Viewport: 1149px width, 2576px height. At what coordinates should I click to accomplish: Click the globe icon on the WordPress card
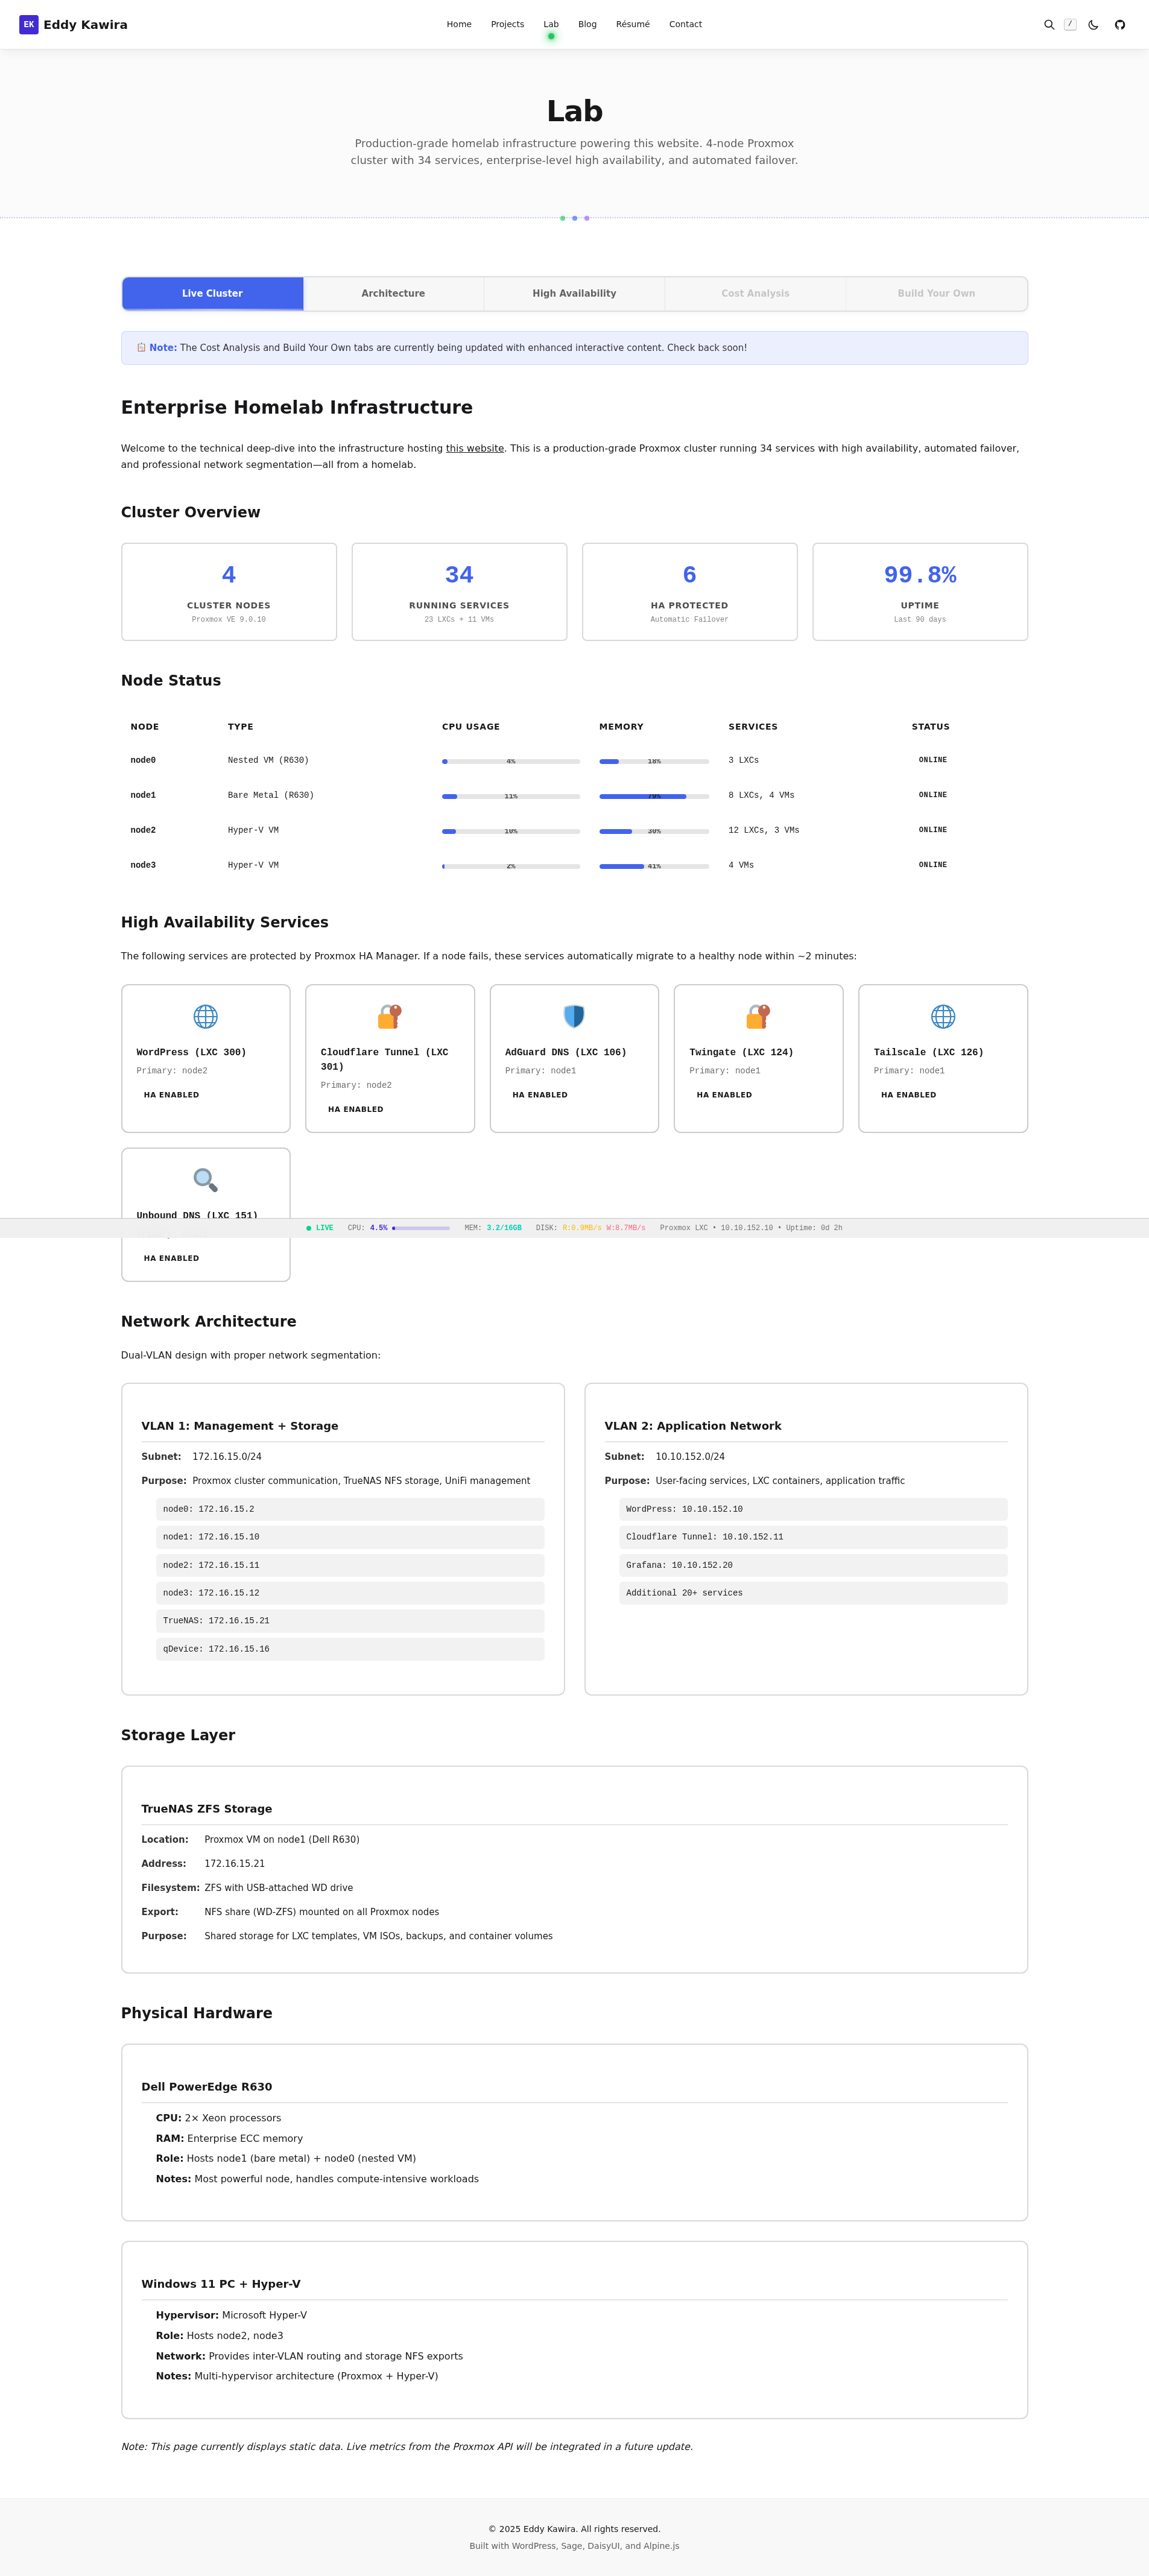tap(205, 1016)
